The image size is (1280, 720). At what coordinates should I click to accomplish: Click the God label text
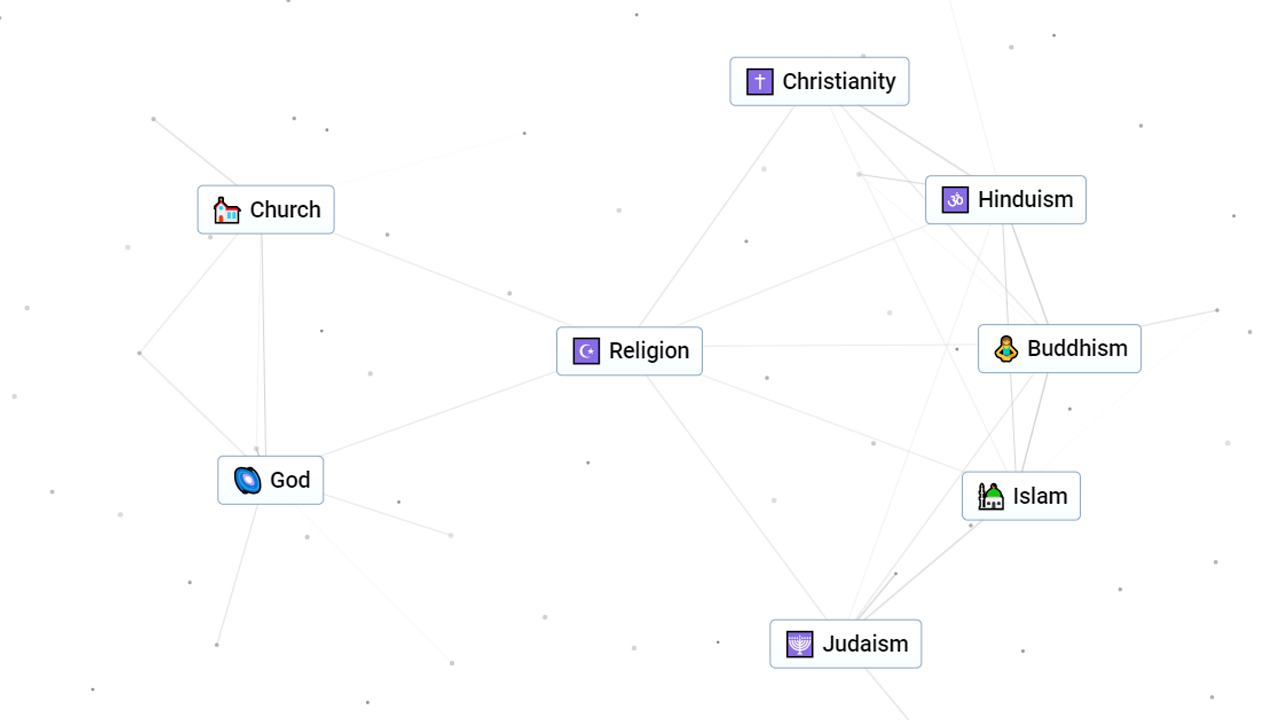(x=290, y=480)
